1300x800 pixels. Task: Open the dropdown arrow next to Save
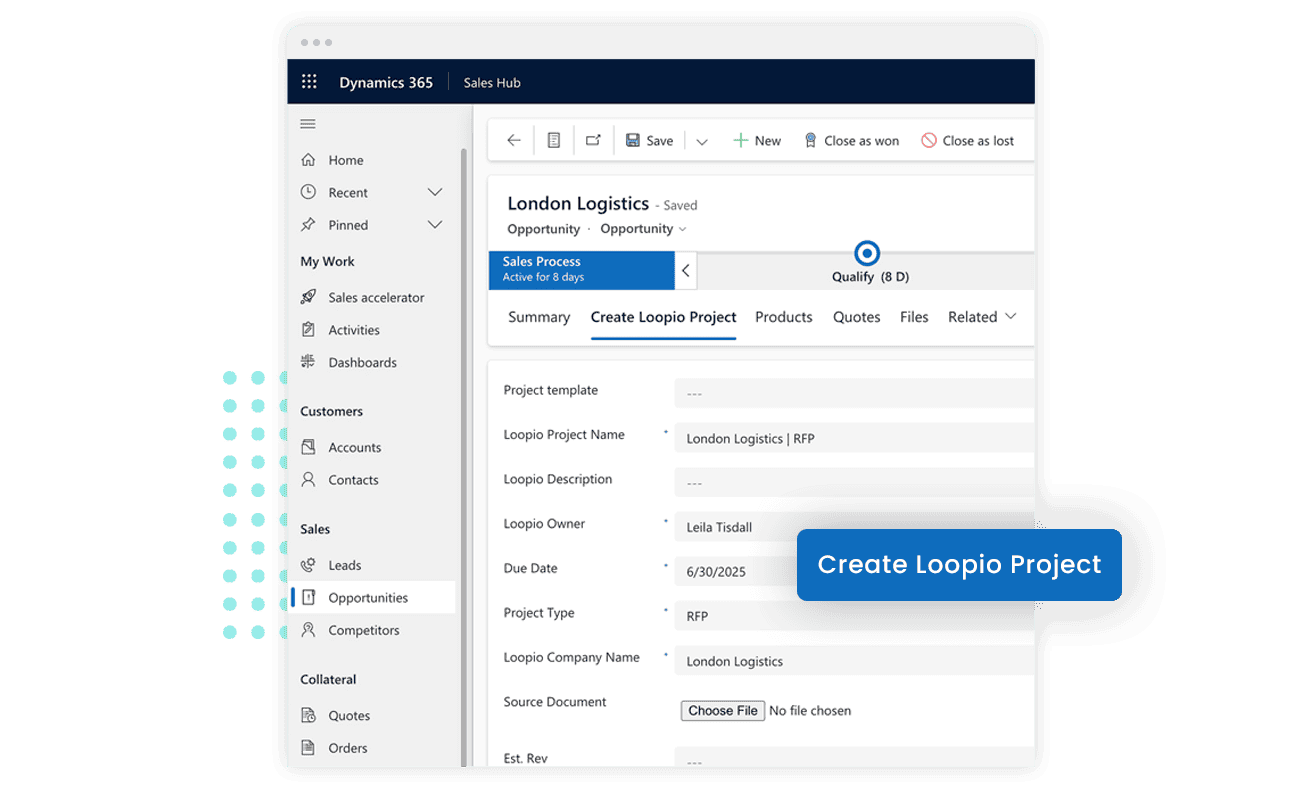pyautogui.click(x=702, y=142)
